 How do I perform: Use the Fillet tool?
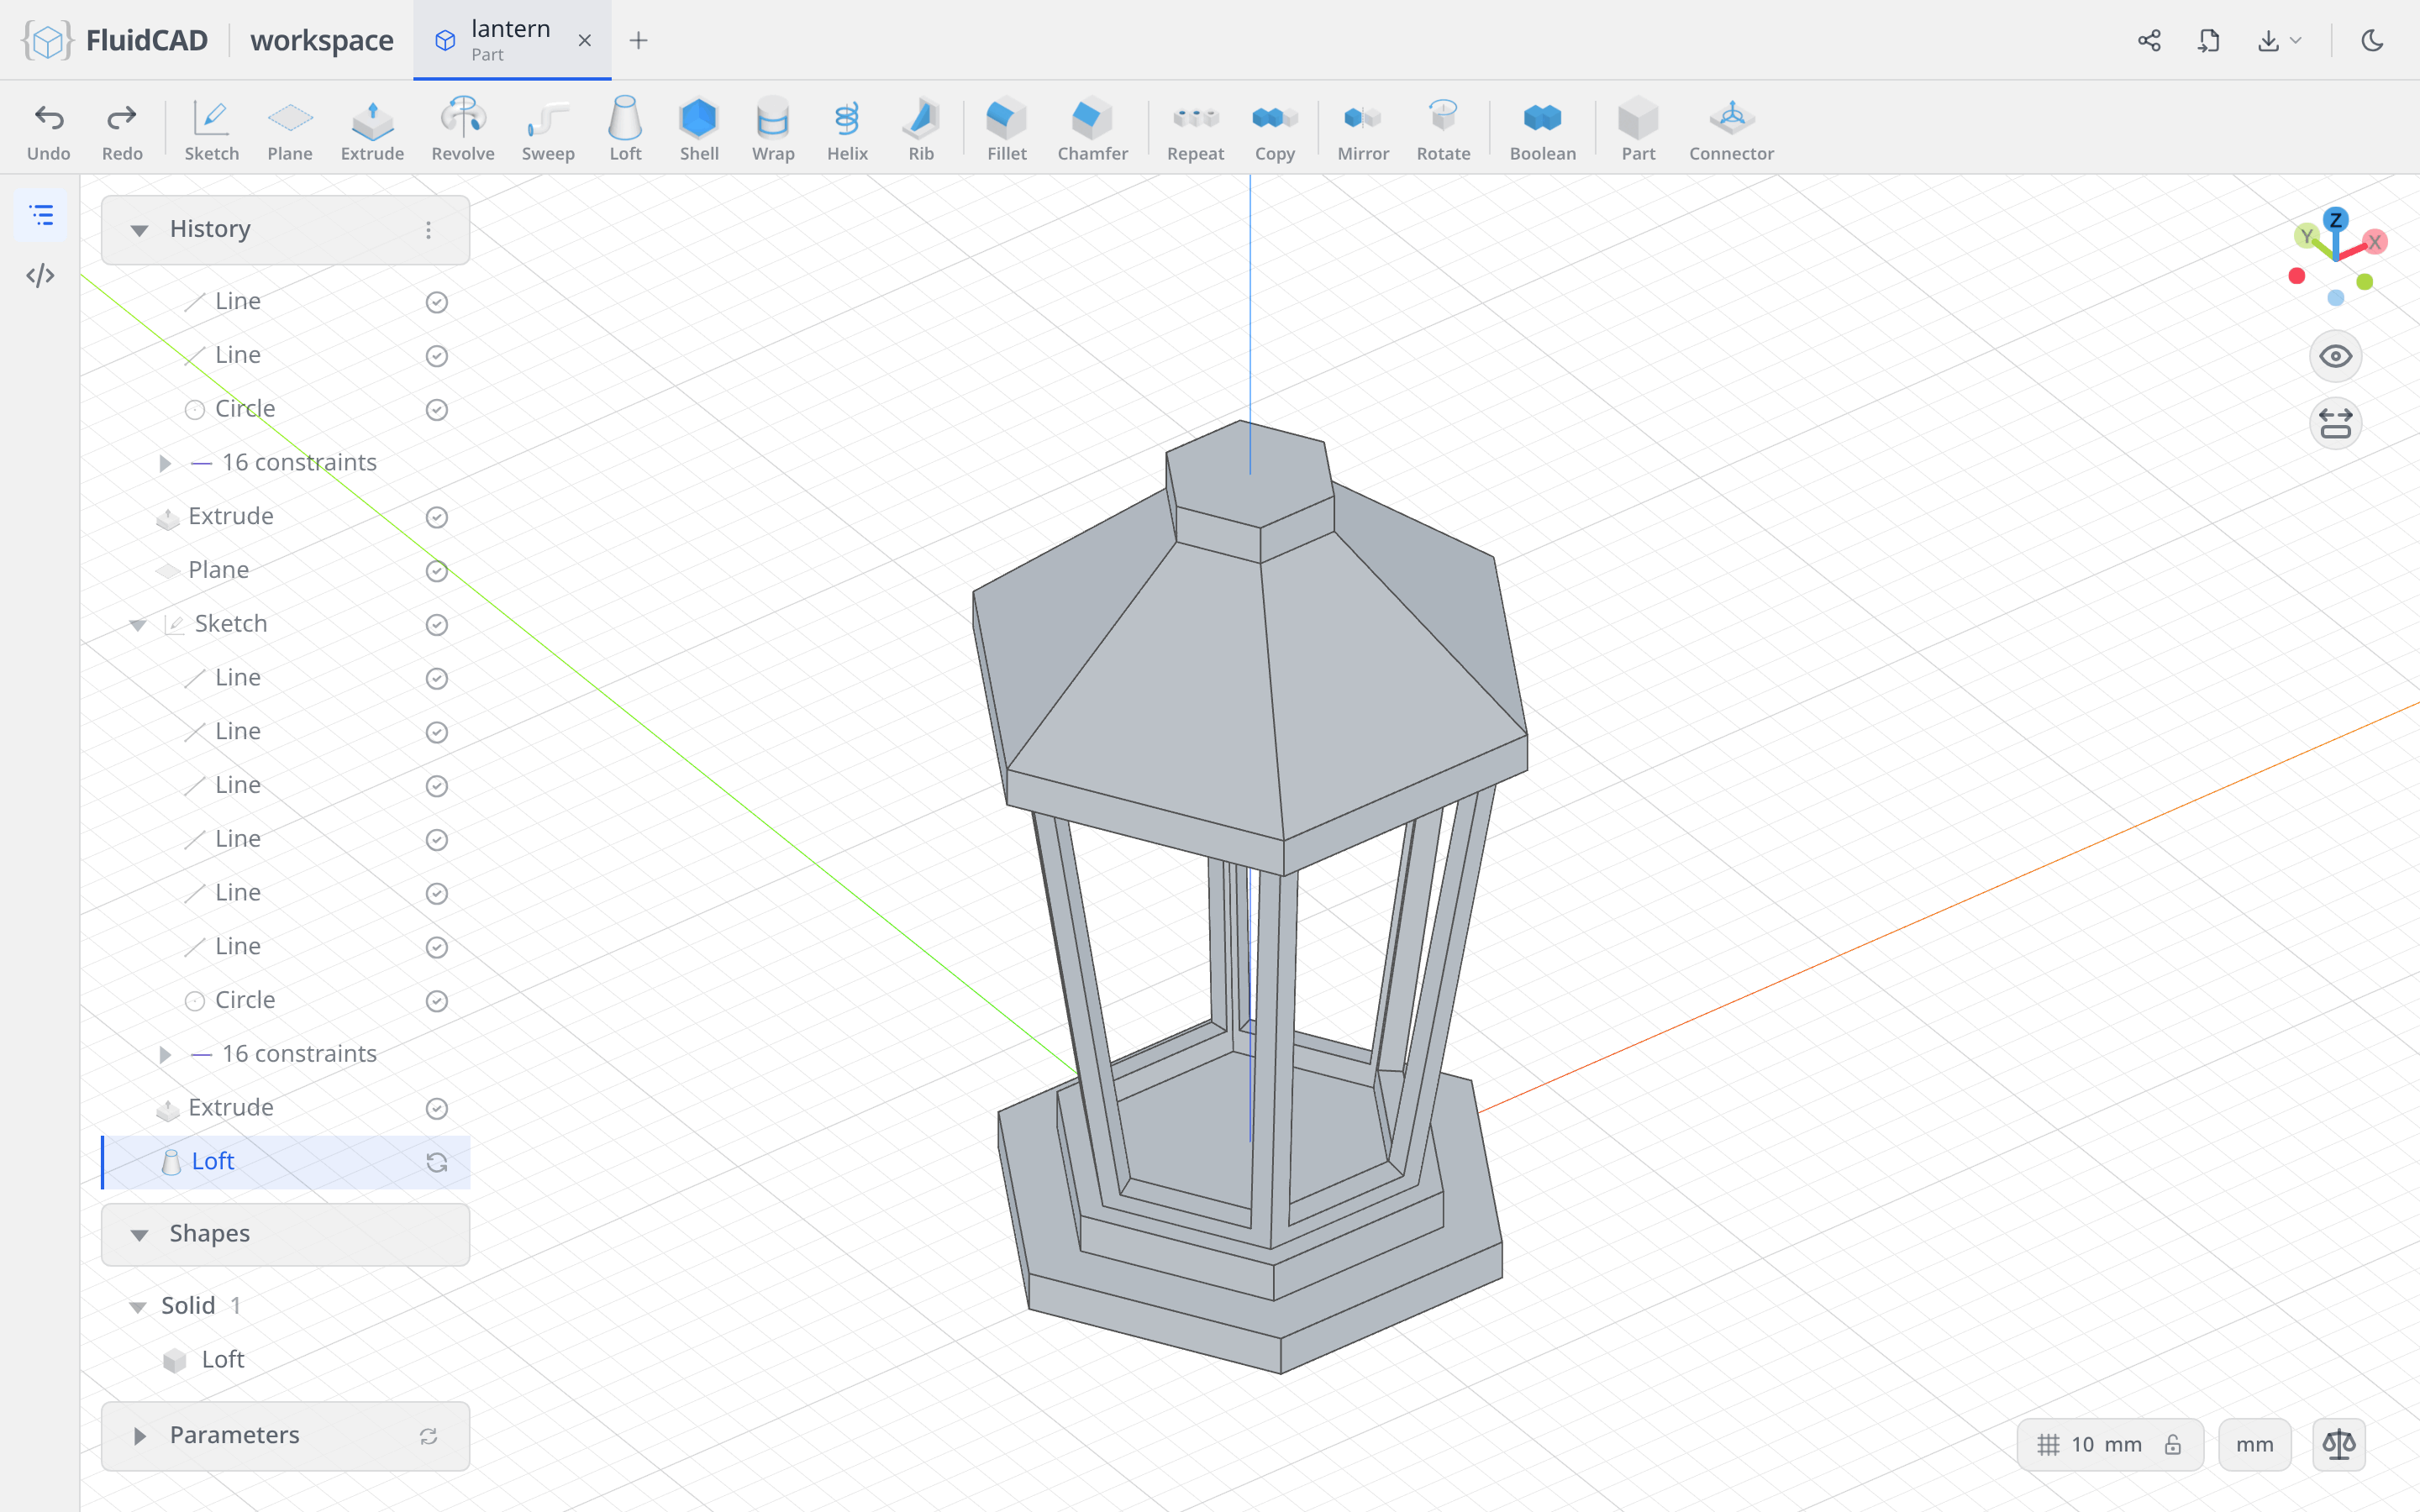pyautogui.click(x=1006, y=130)
